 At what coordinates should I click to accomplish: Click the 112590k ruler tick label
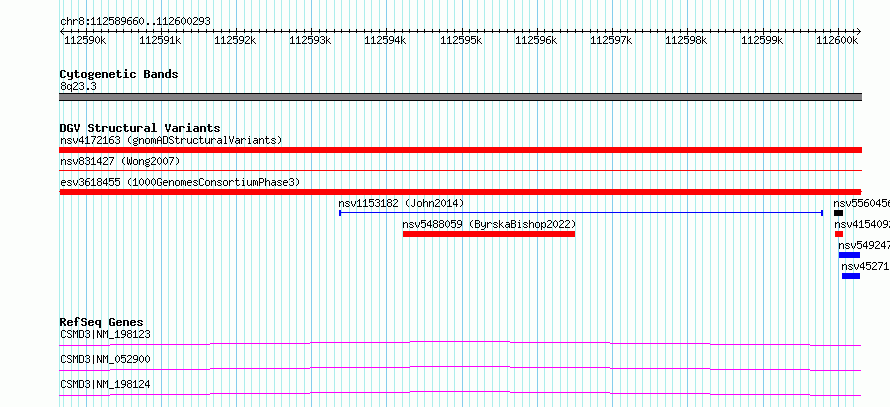85,40
